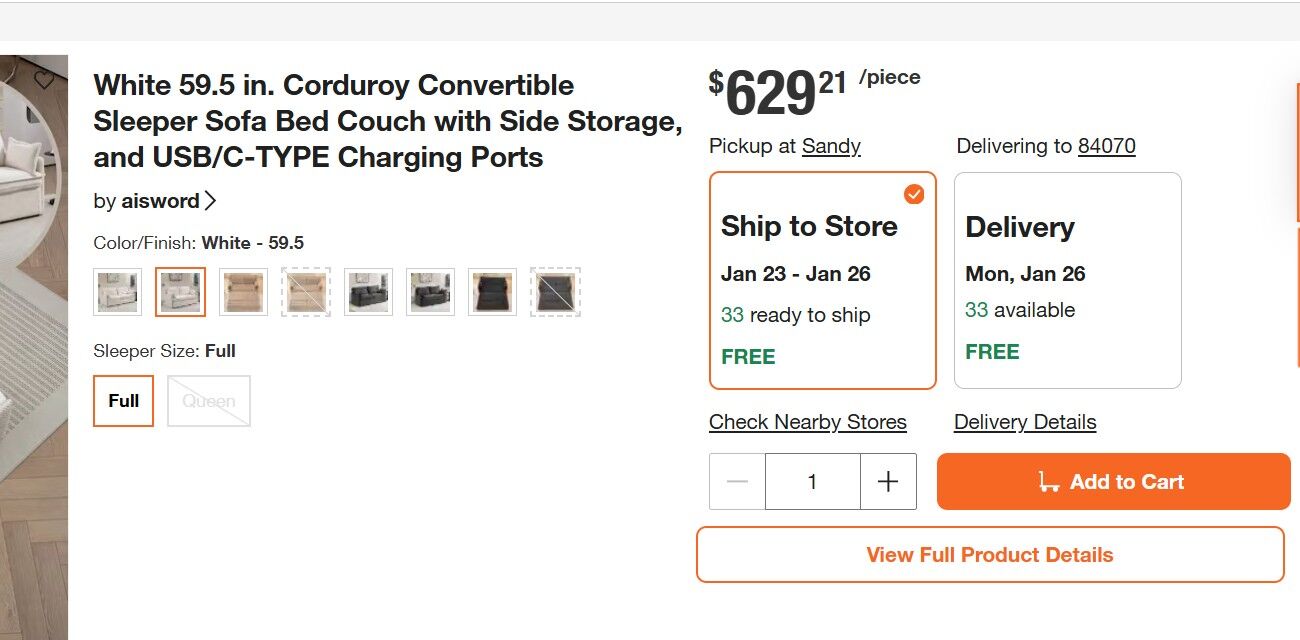The image size is (1300, 640).
Task: Select the third beige sofa bed swatch
Action: point(244,292)
